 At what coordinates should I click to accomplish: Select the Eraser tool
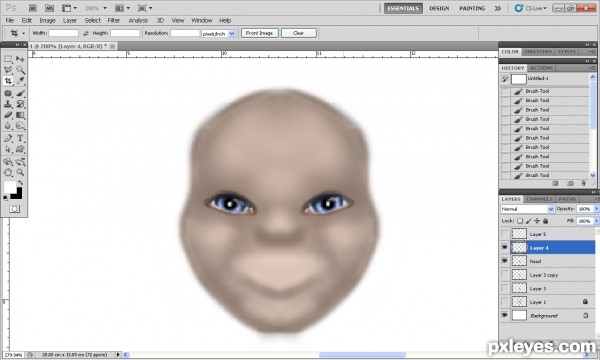8,115
